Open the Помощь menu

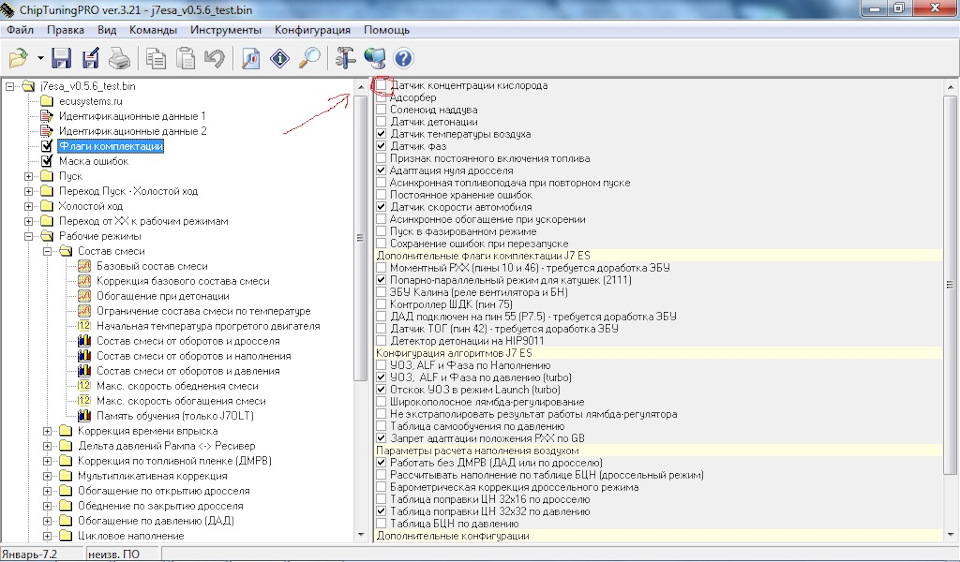click(x=386, y=30)
